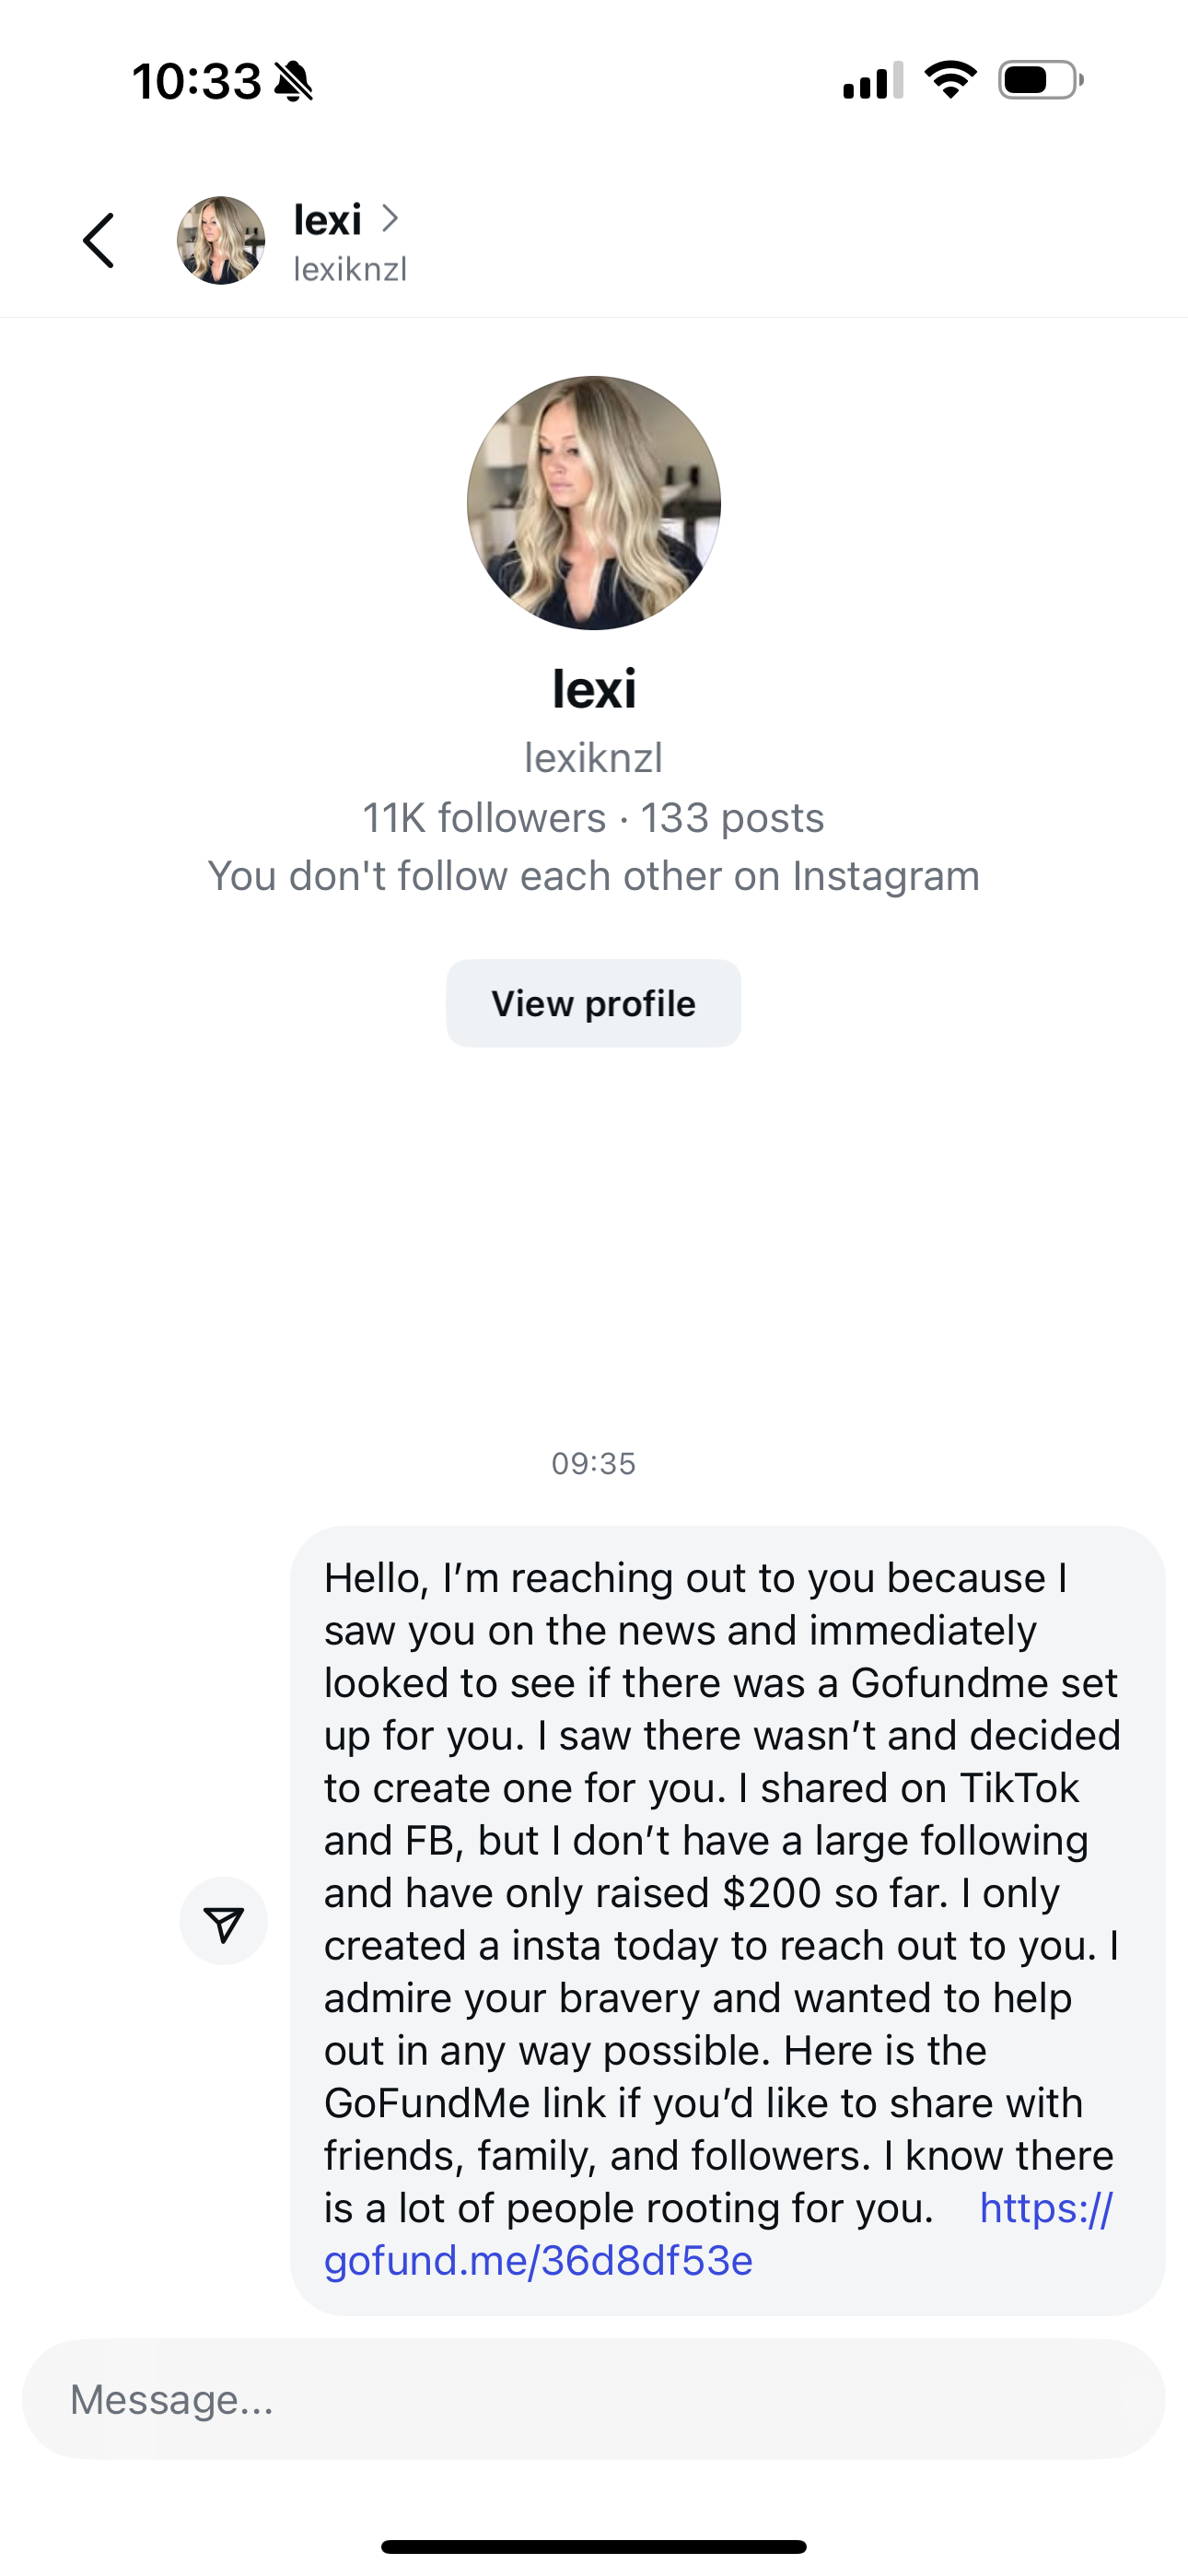Viewport: 1188px width, 2576px height.
Task: Tap the lexiknzl username in the header
Action: 350,269
